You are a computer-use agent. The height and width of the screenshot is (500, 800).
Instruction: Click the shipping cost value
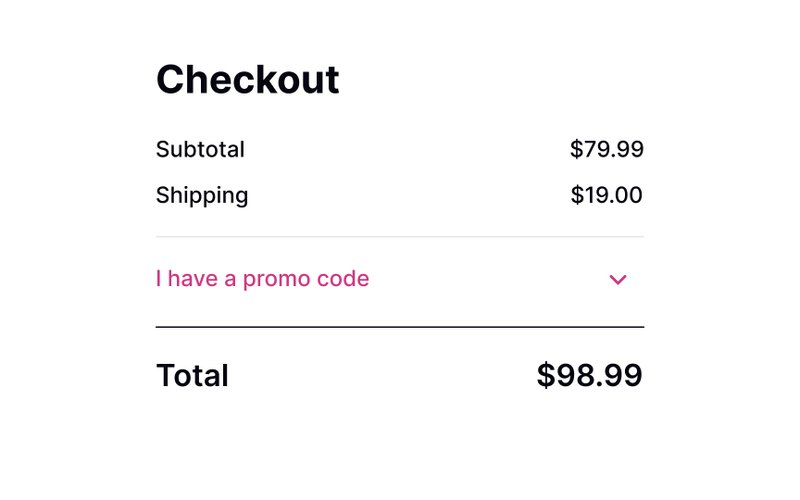607,195
